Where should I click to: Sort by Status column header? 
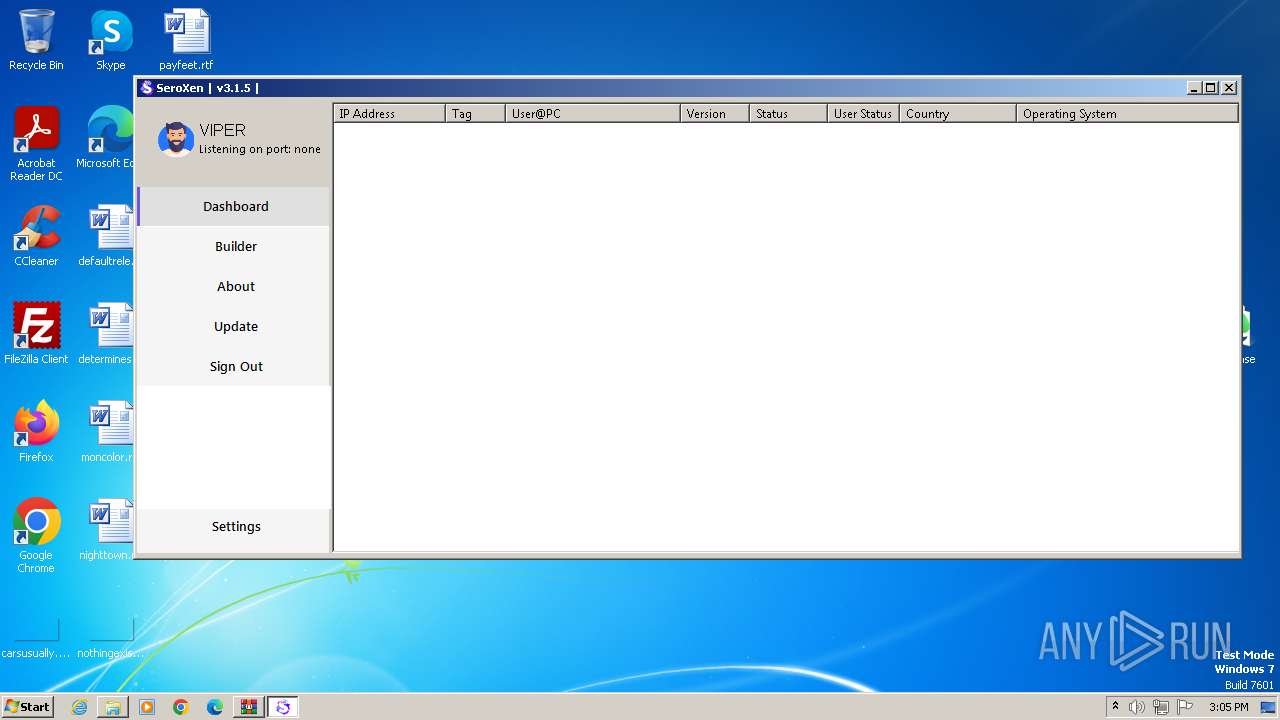788,113
